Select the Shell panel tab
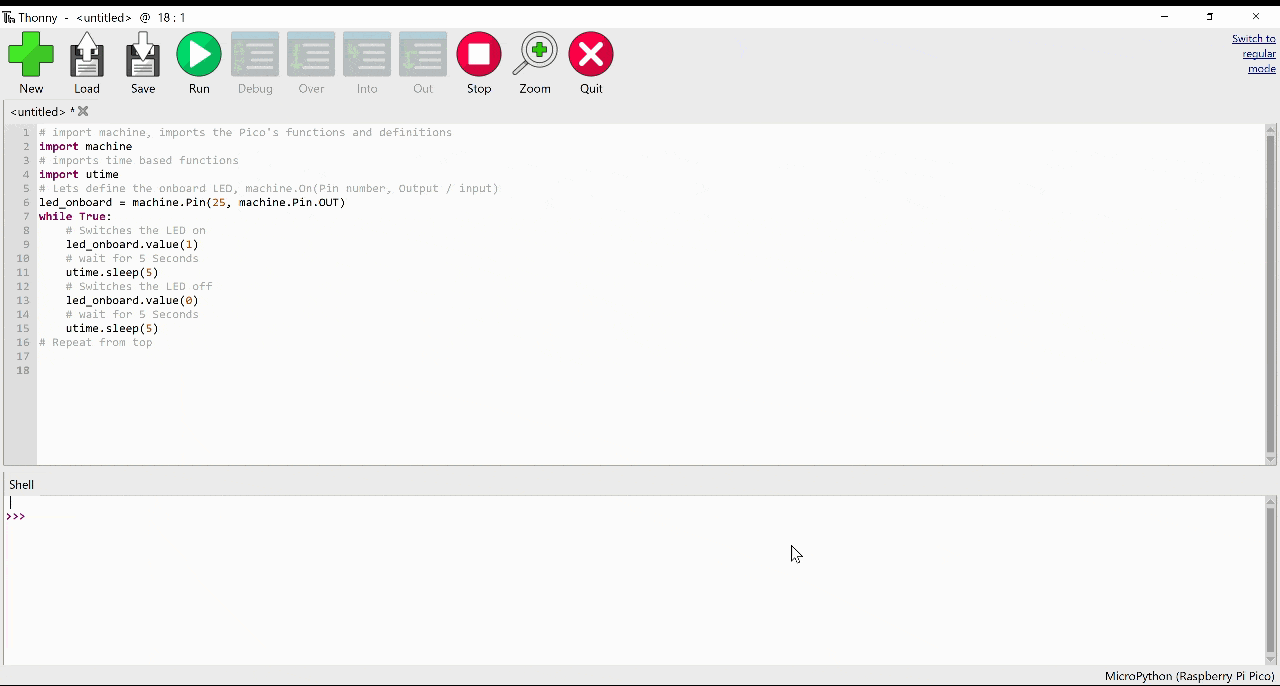The width and height of the screenshot is (1280, 686). (x=21, y=485)
